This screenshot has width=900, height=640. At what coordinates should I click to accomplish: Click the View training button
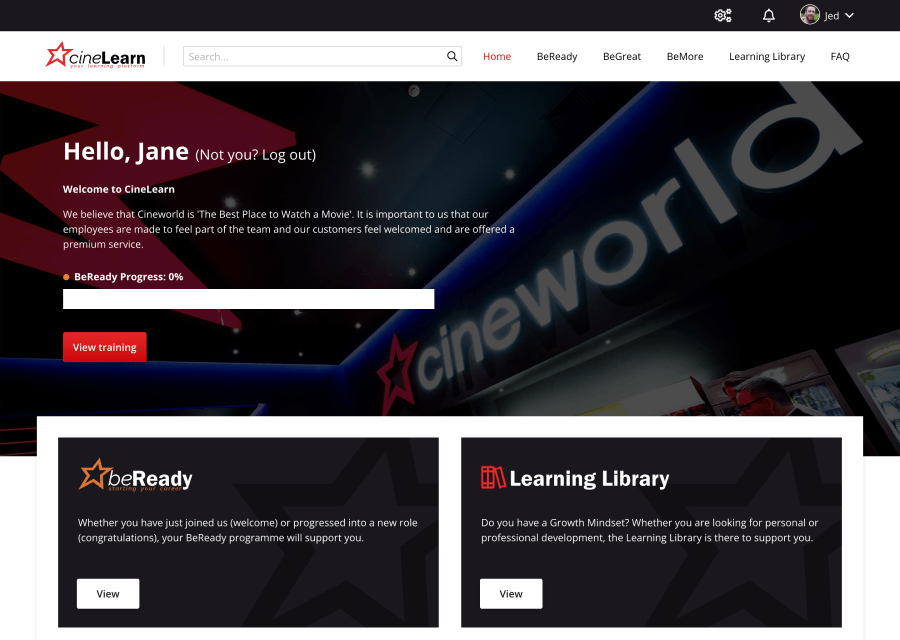104,347
